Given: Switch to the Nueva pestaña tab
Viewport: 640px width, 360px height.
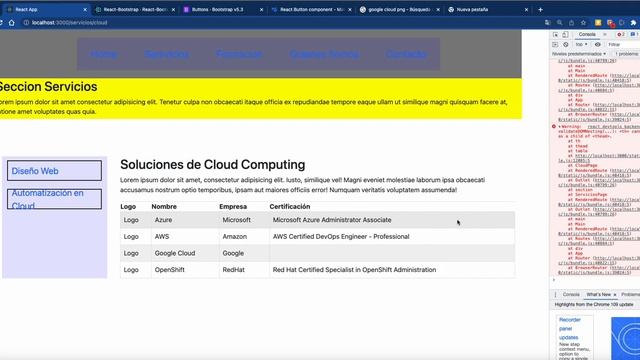Looking at the screenshot, I should (487, 9).
